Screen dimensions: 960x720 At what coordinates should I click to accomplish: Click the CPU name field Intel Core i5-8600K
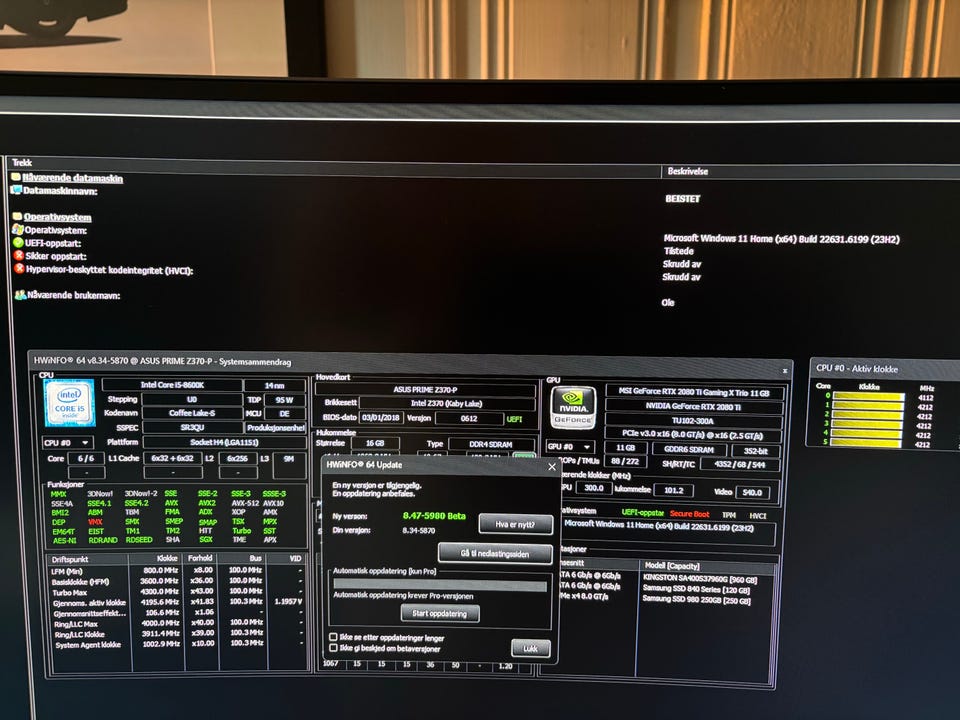coord(172,385)
